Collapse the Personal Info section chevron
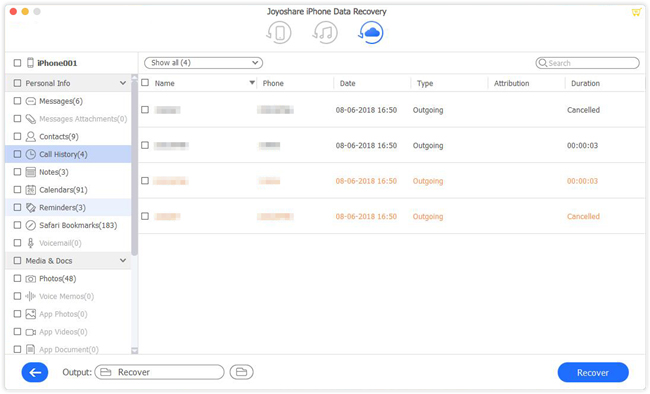Viewport: 650px width, 394px height. click(123, 83)
